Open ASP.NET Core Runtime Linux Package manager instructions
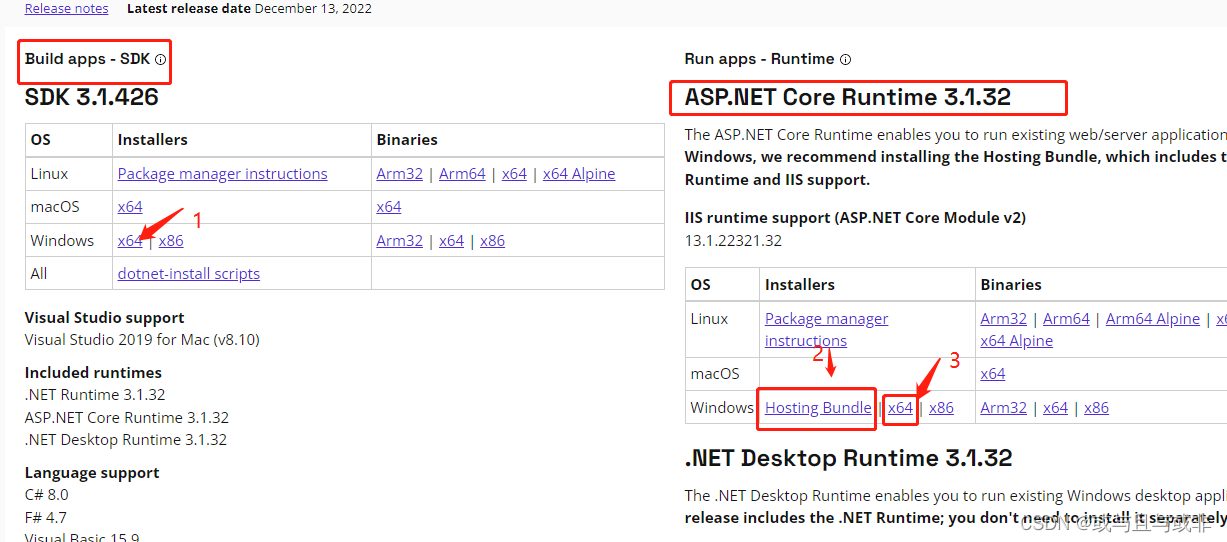 tap(826, 319)
